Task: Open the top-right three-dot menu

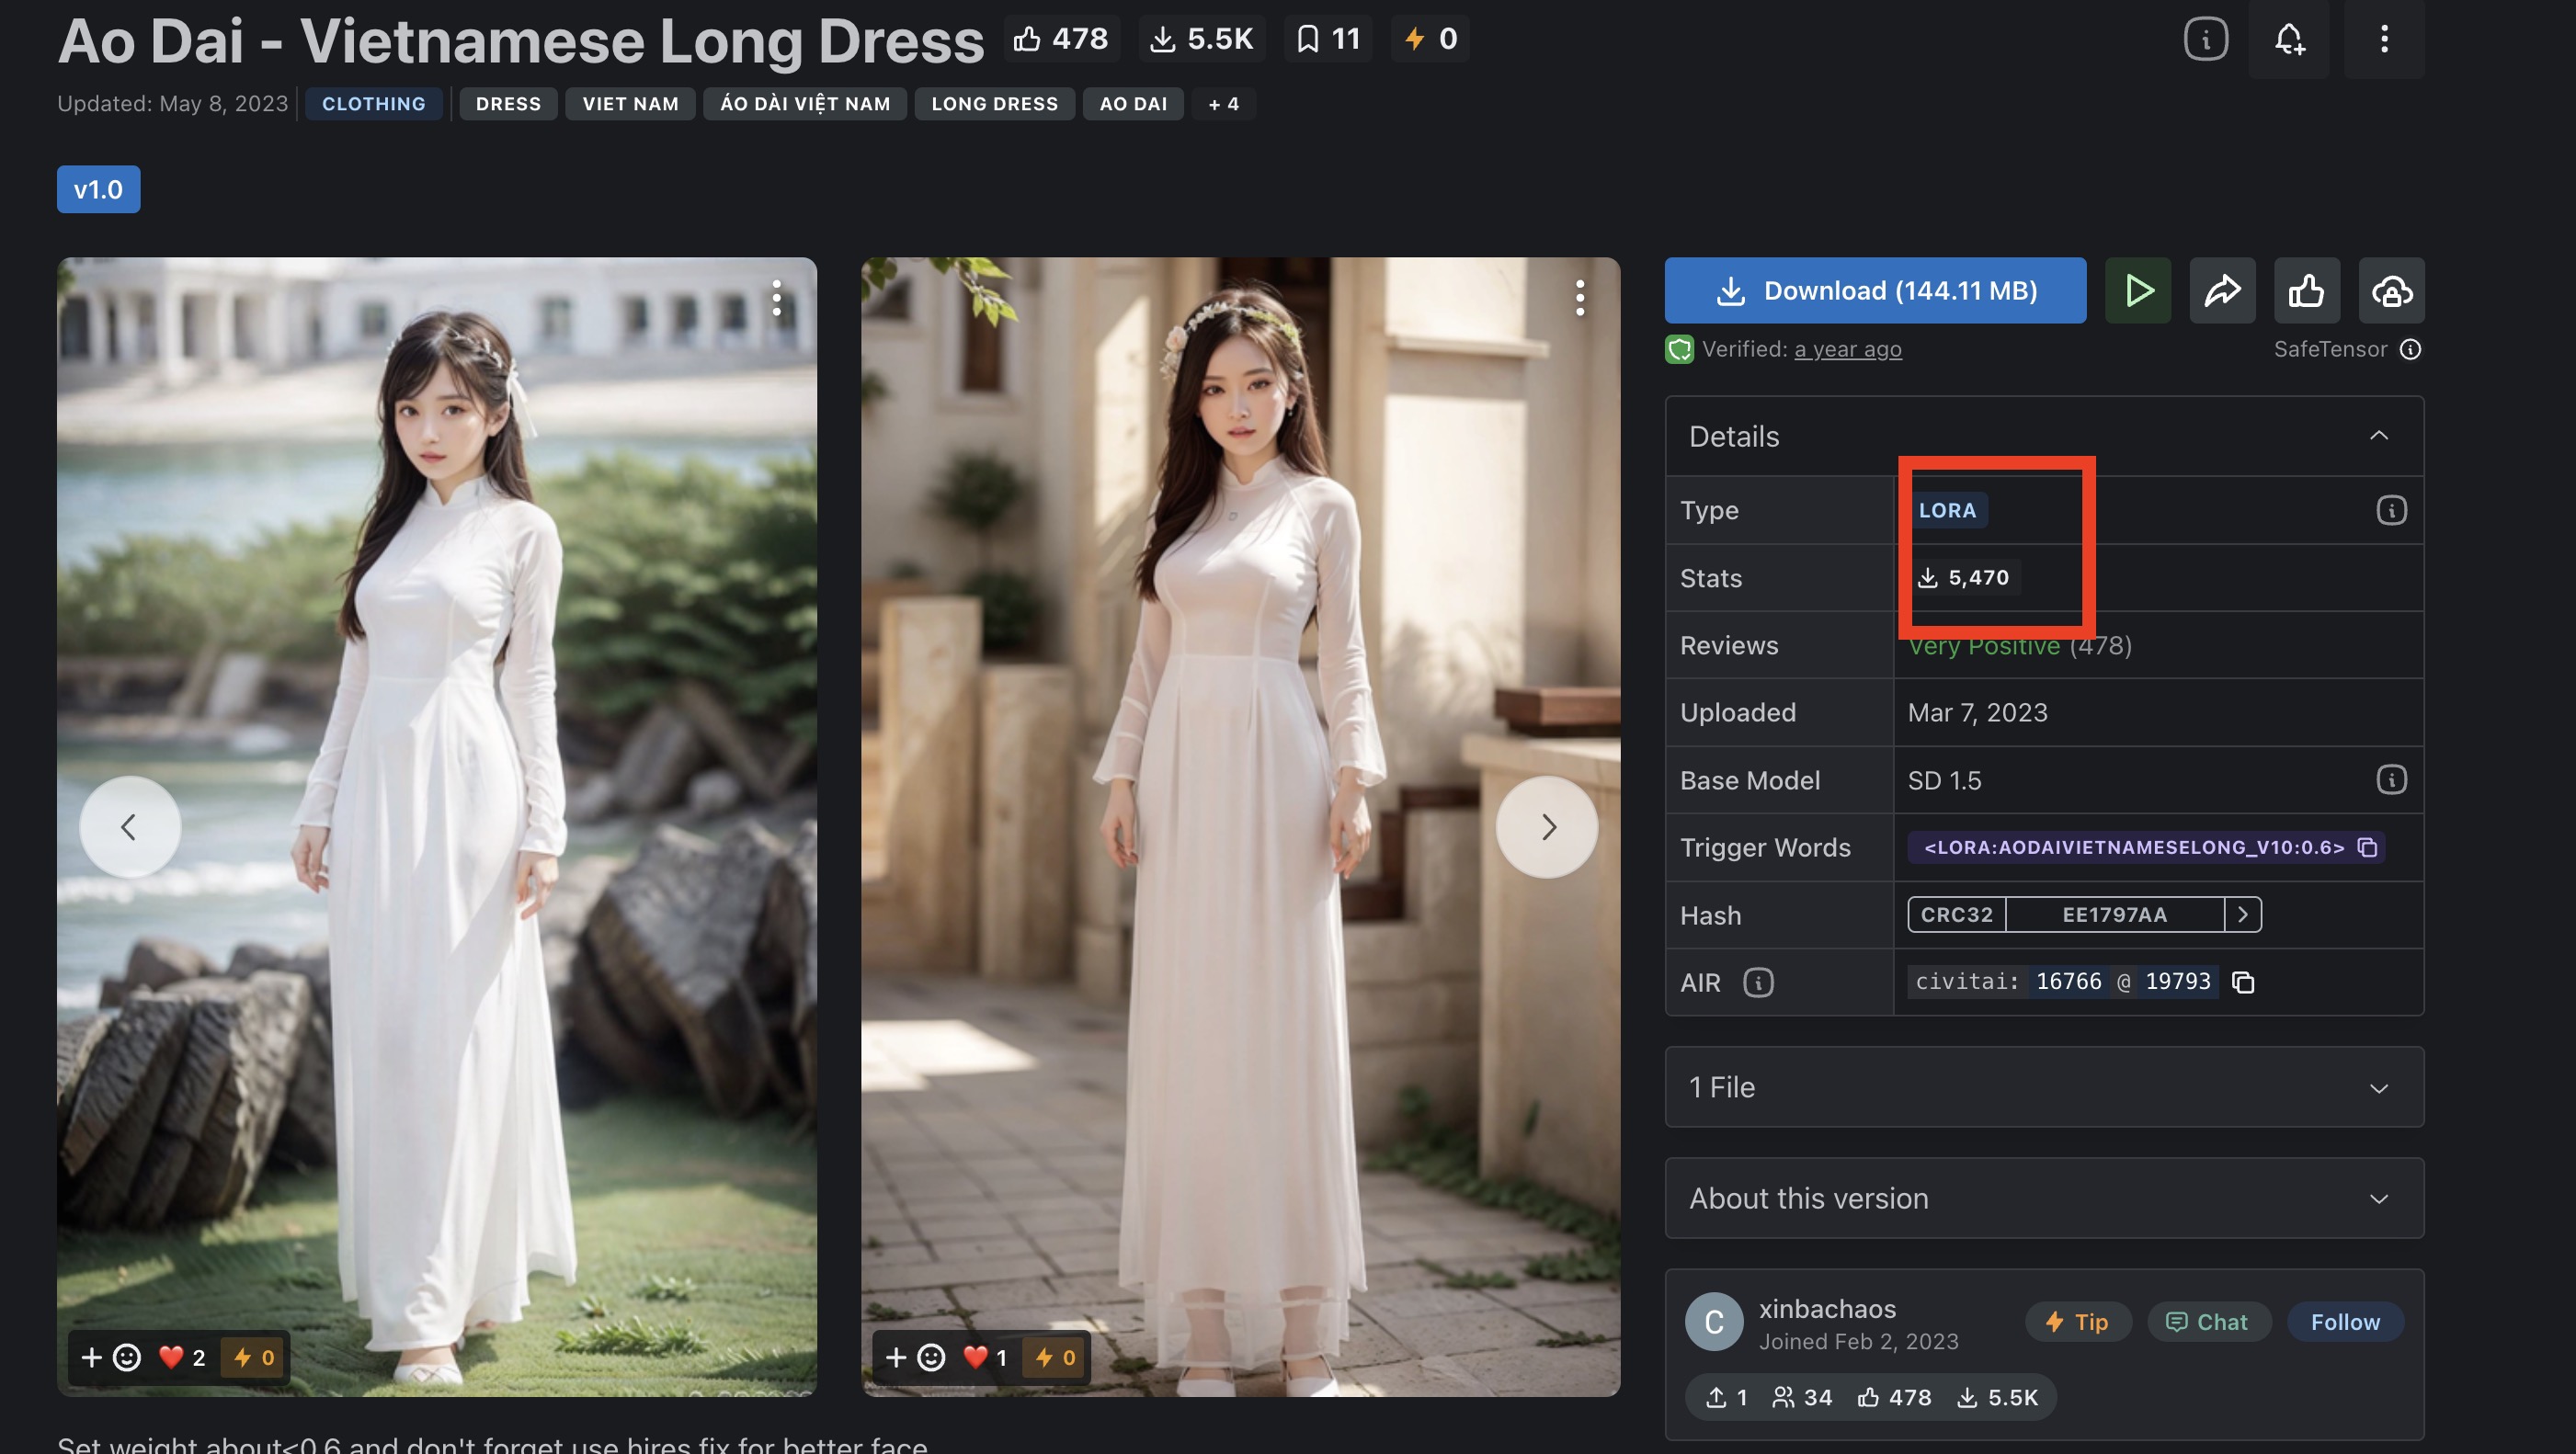Action: tap(2384, 39)
